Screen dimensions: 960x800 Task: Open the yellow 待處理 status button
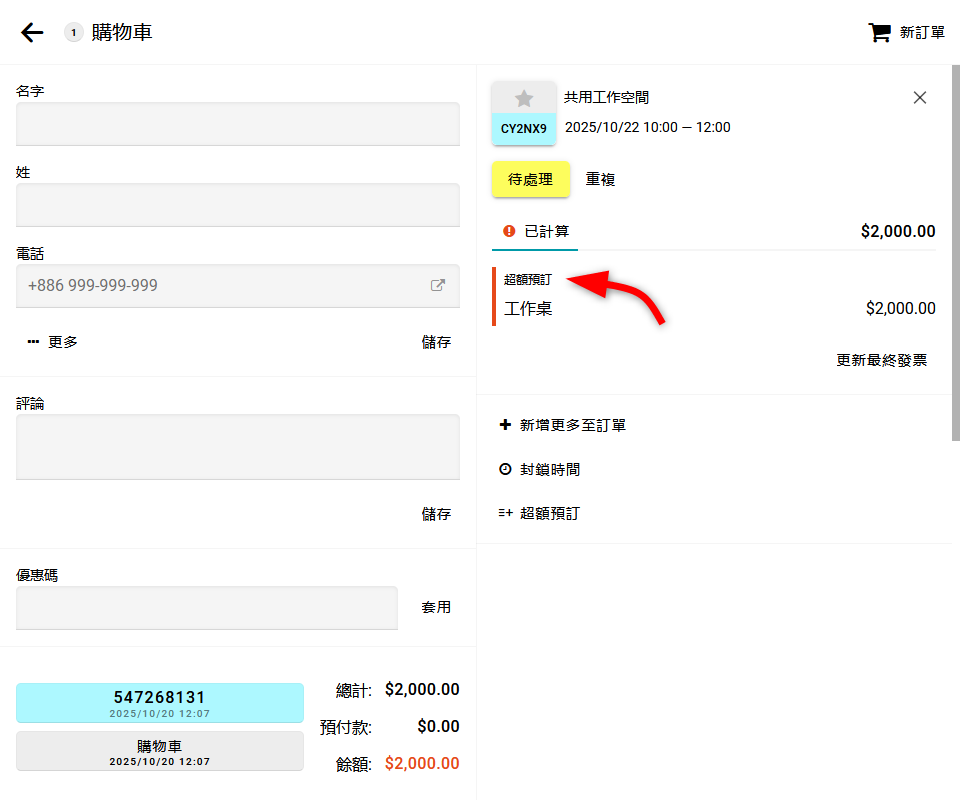point(530,180)
